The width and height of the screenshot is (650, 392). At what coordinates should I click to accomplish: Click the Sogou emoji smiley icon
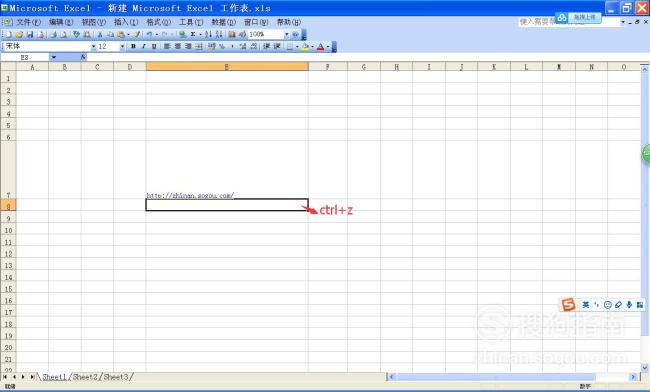coord(608,305)
